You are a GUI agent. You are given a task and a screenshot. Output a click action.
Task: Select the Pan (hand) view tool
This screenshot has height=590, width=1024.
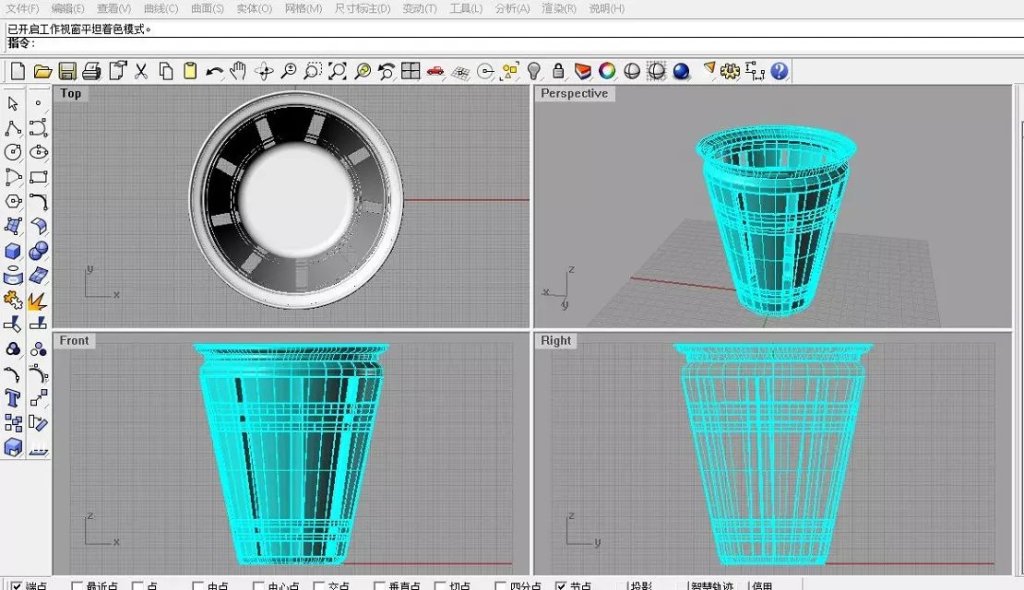click(238, 71)
